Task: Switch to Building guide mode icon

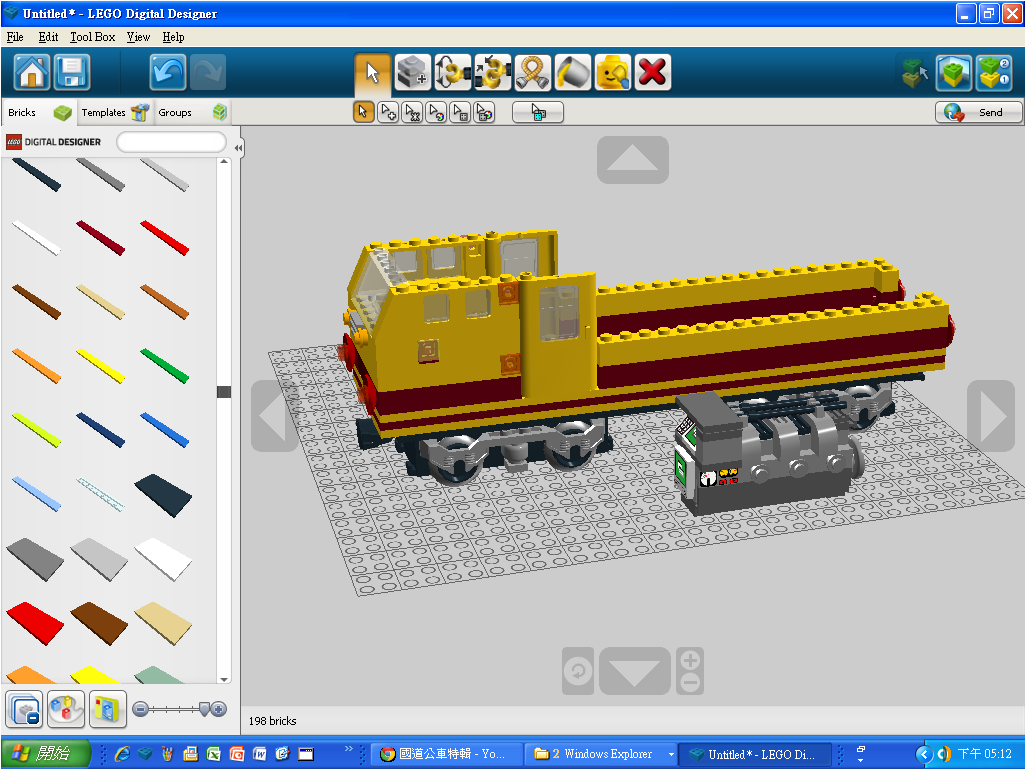Action: pyautogui.click(x=993, y=72)
